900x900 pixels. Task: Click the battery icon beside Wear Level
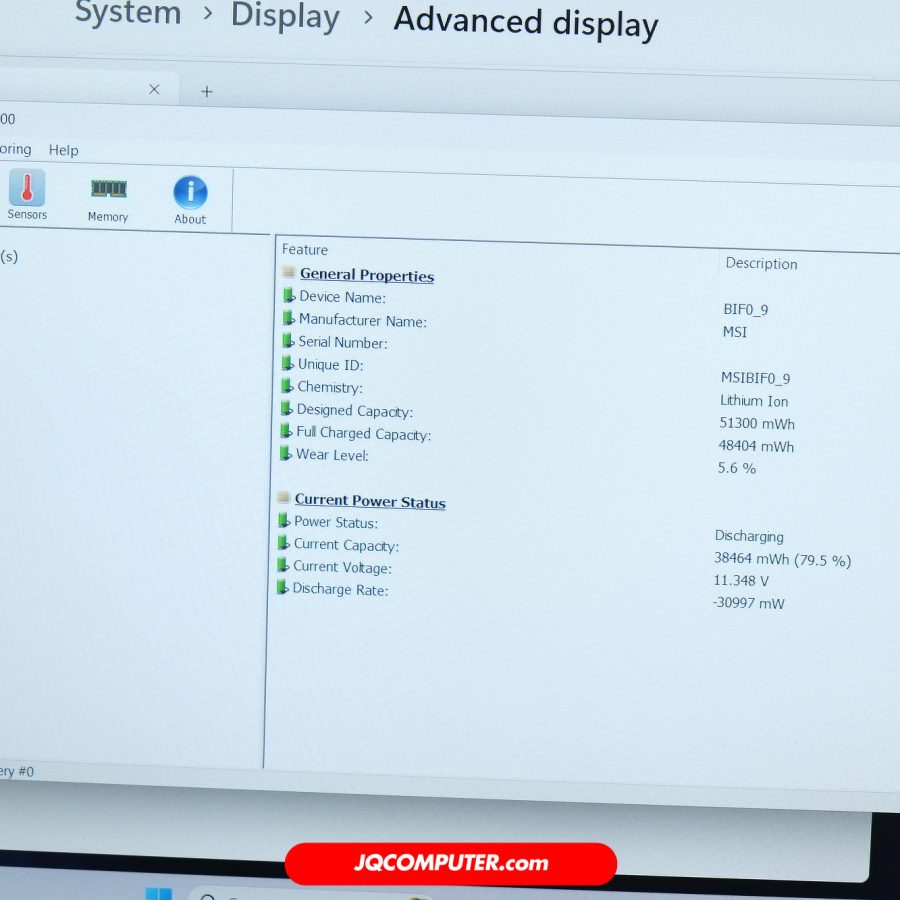tap(285, 453)
